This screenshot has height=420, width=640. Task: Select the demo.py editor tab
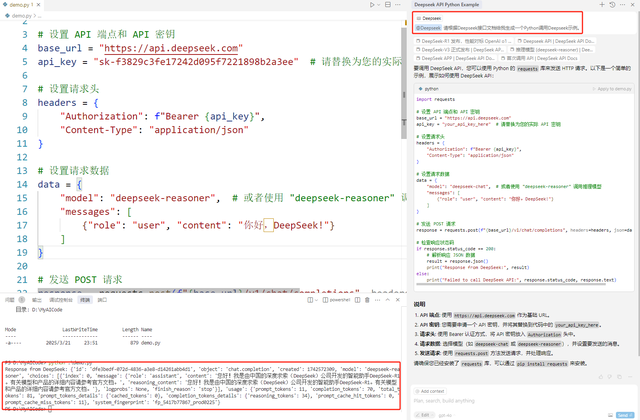pos(20,5)
